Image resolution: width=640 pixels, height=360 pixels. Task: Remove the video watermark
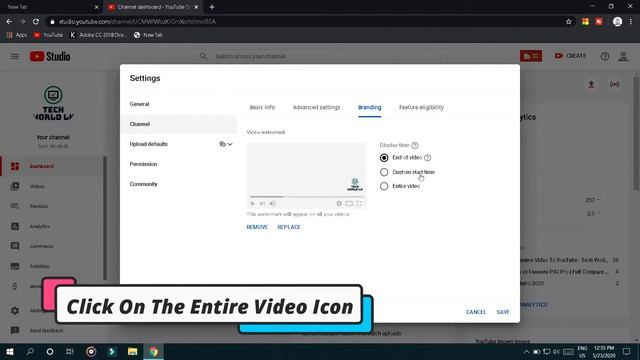pyautogui.click(x=257, y=227)
